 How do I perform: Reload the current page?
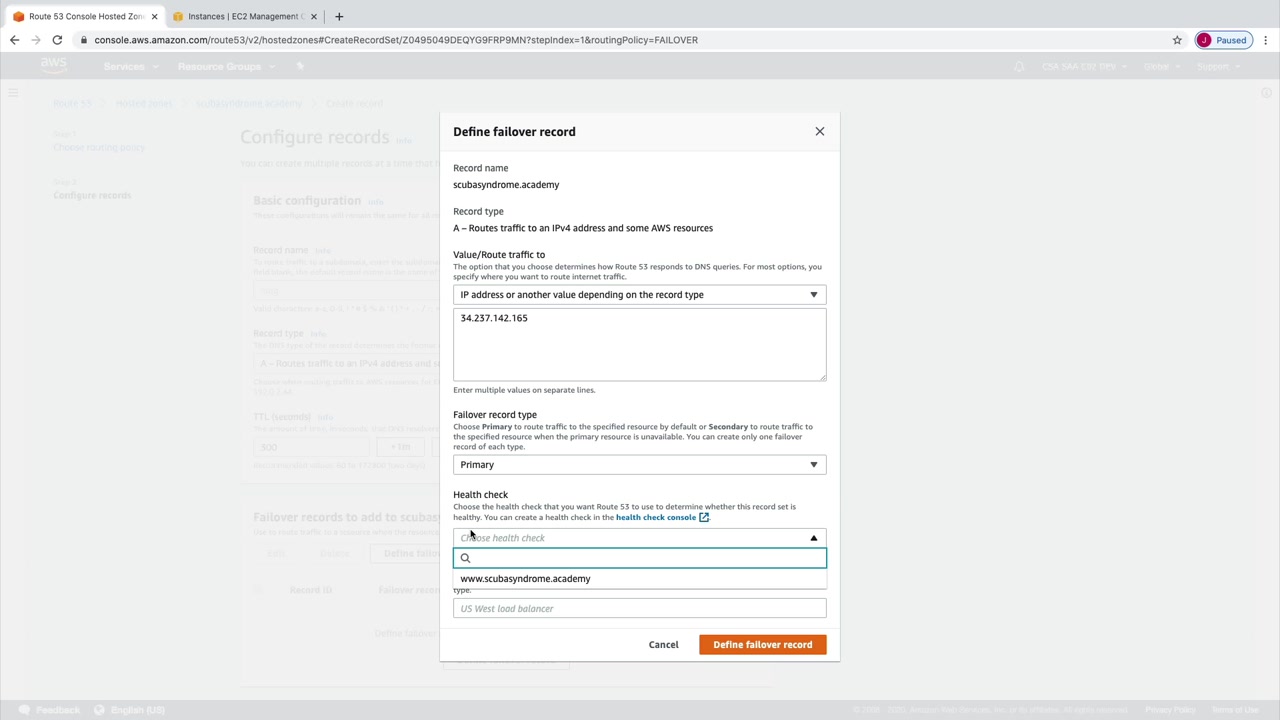click(x=57, y=40)
